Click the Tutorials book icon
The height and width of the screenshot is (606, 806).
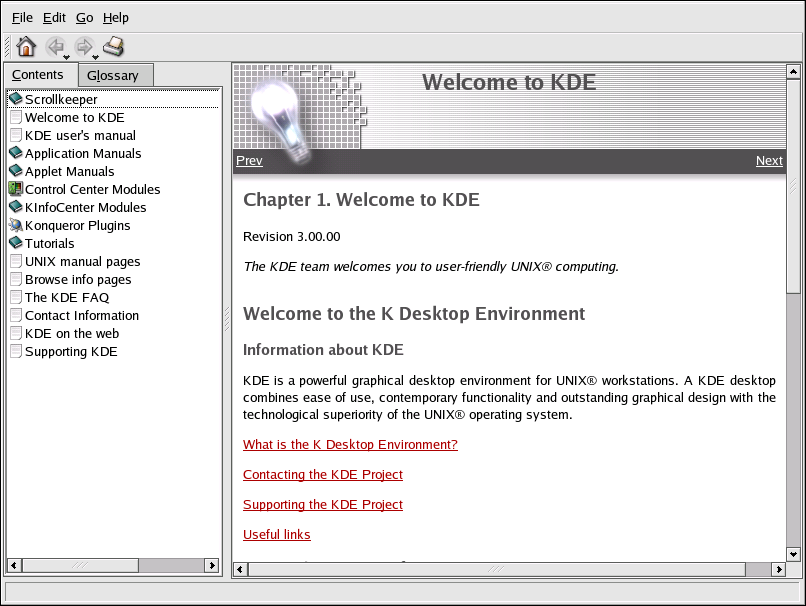(15, 243)
